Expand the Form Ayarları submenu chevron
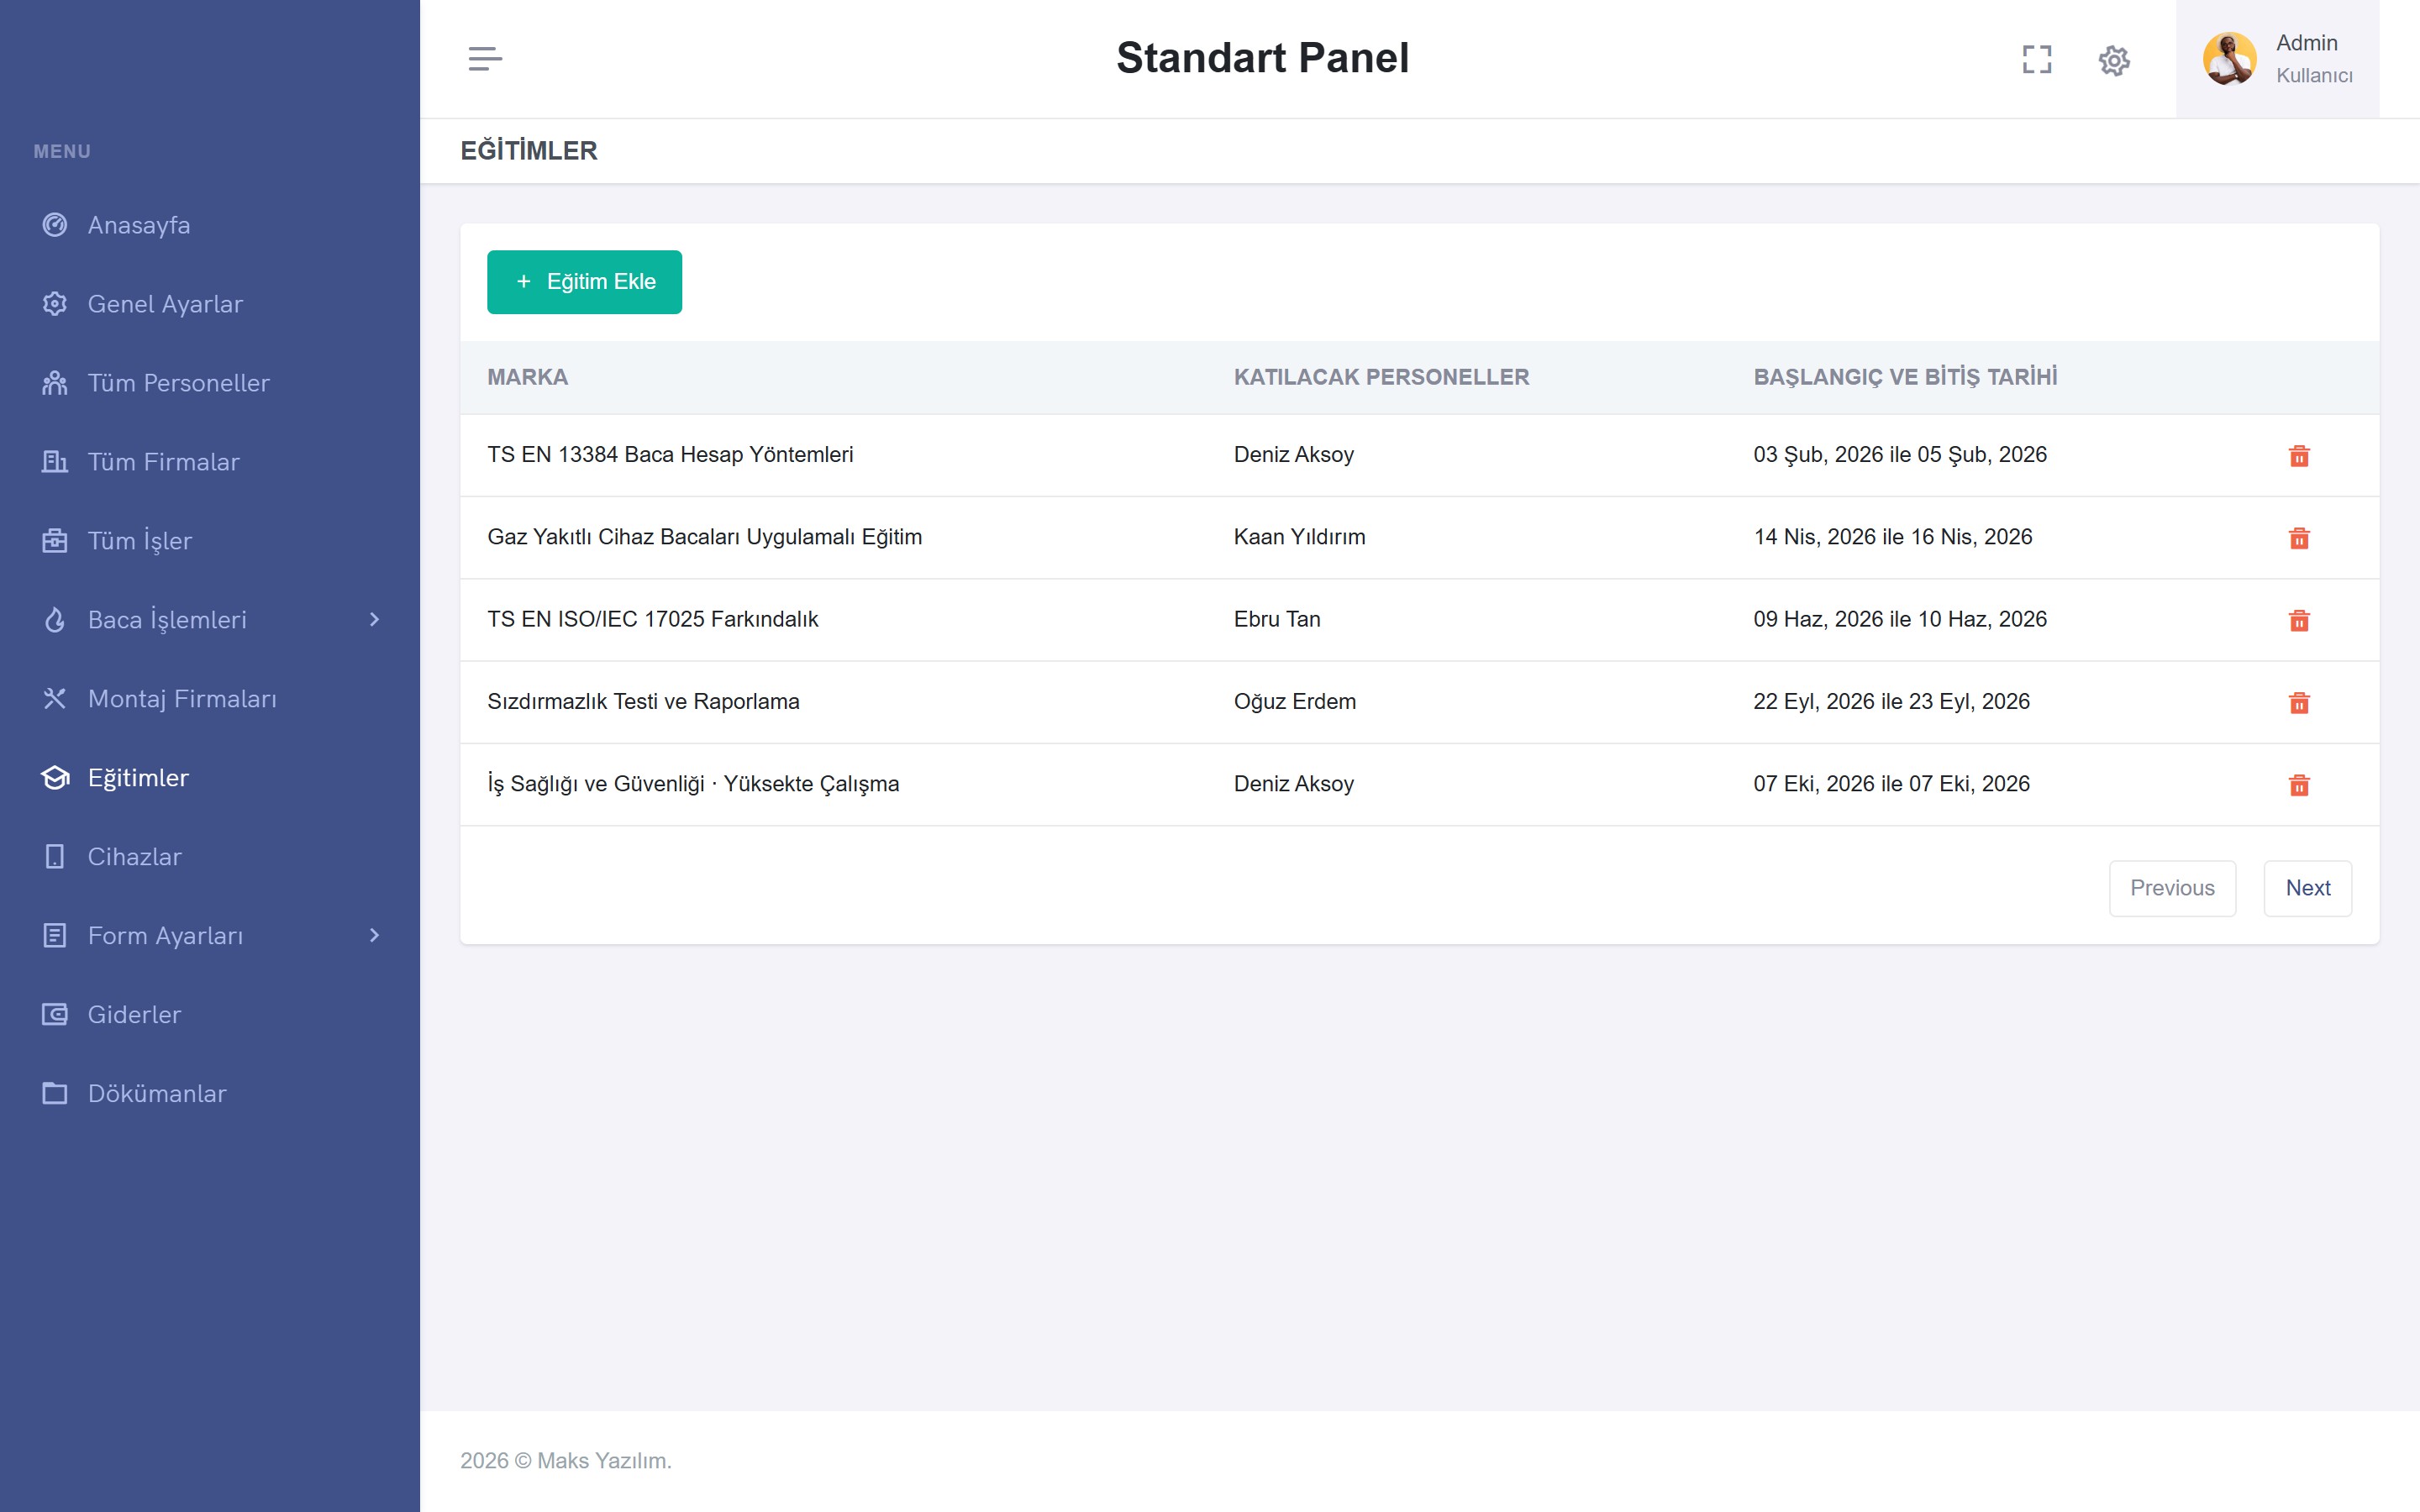 [375, 936]
